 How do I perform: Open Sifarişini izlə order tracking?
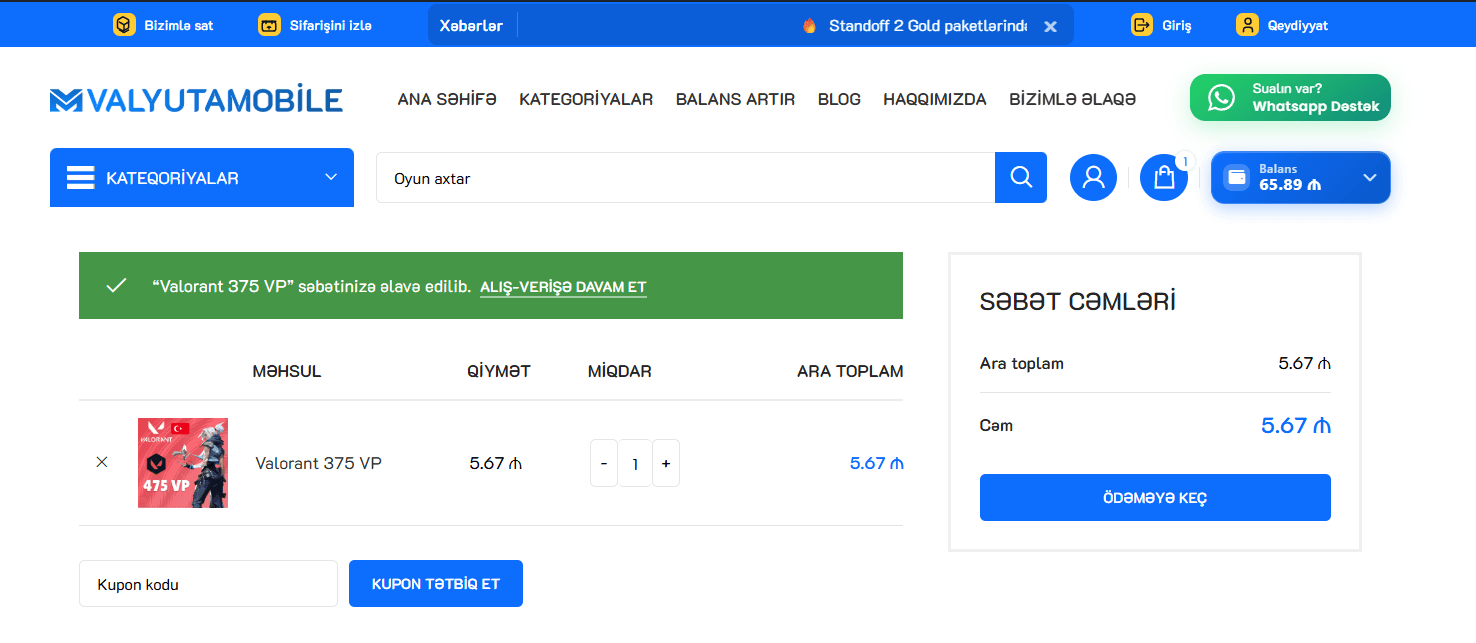(315, 25)
